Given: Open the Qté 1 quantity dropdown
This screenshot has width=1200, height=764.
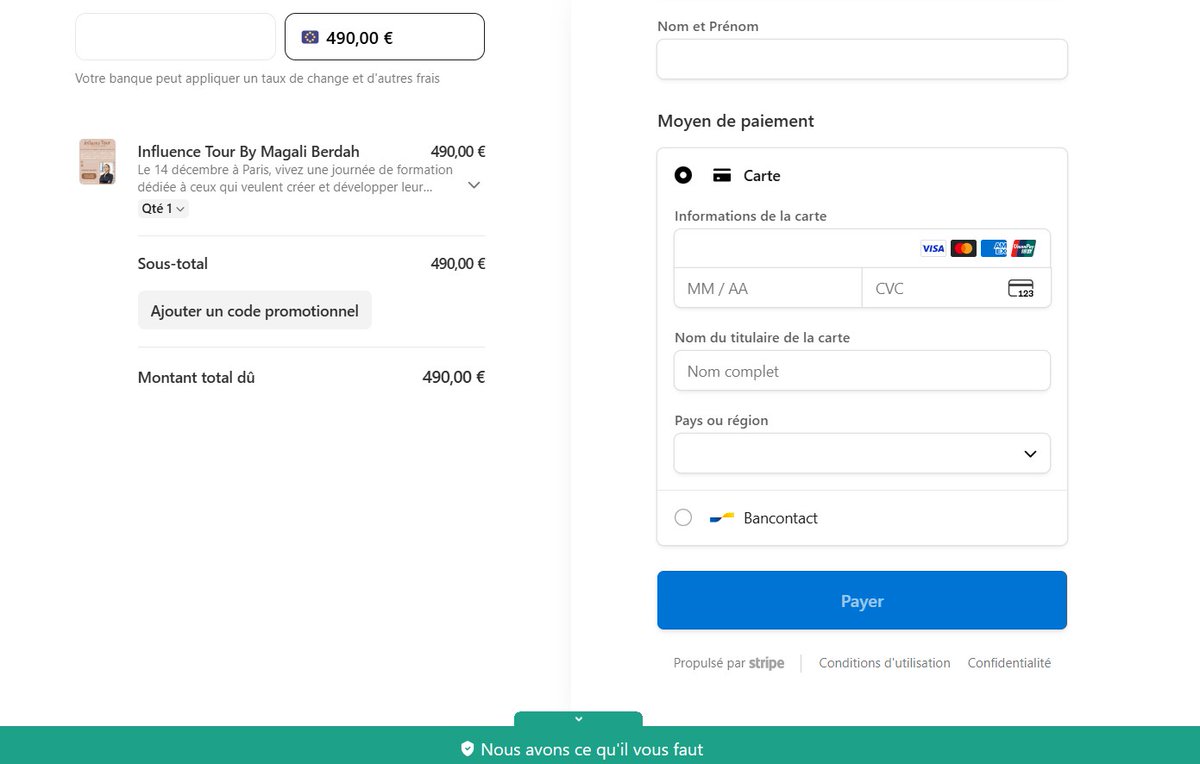Looking at the screenshot, I should coord(163,209).
